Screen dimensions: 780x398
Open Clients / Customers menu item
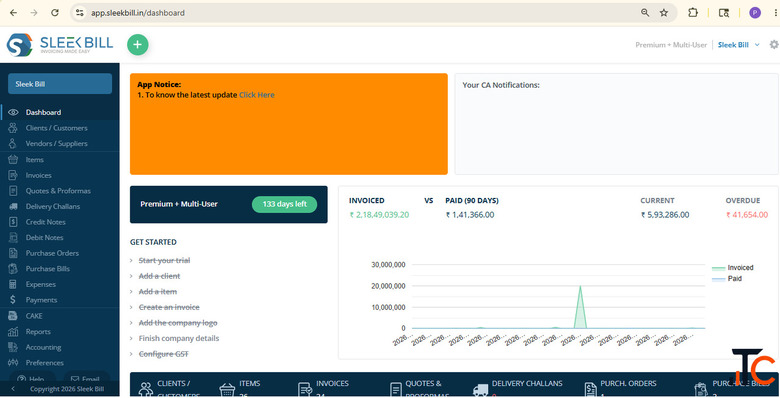pyautogui.click(x=60, y=128)
